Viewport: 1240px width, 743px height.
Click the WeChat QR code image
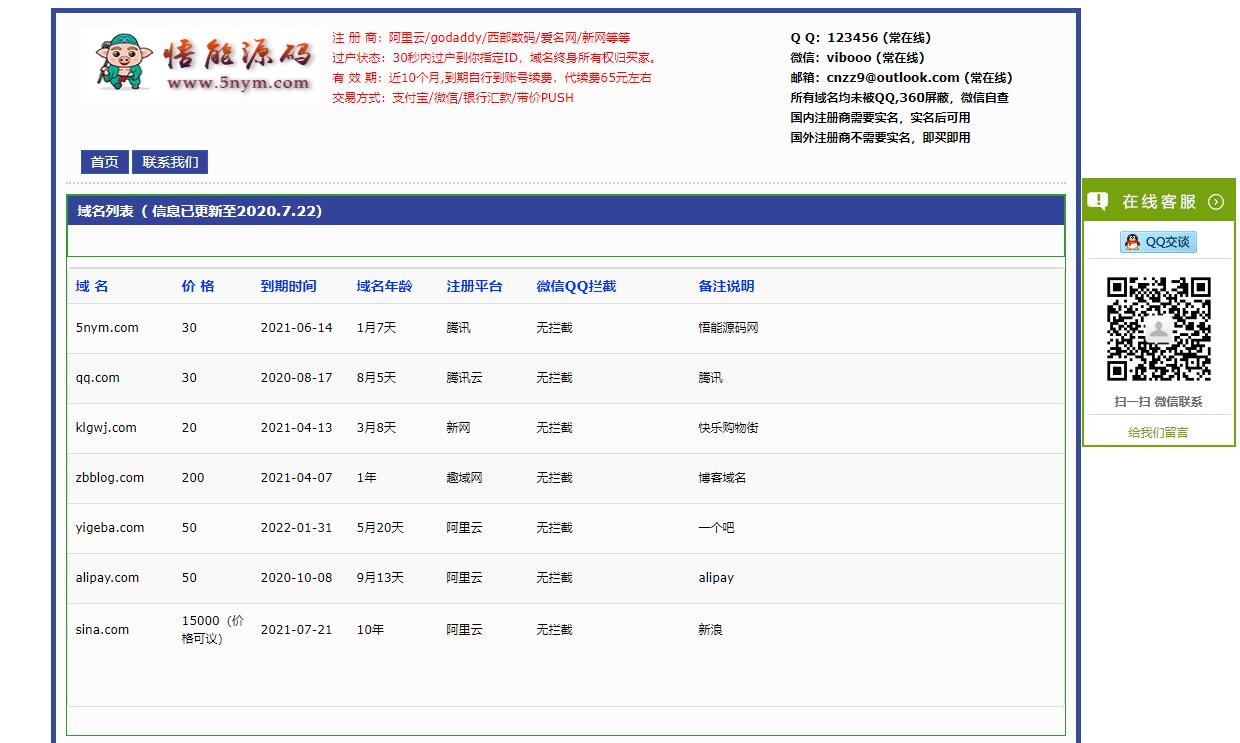[1158, 329]
